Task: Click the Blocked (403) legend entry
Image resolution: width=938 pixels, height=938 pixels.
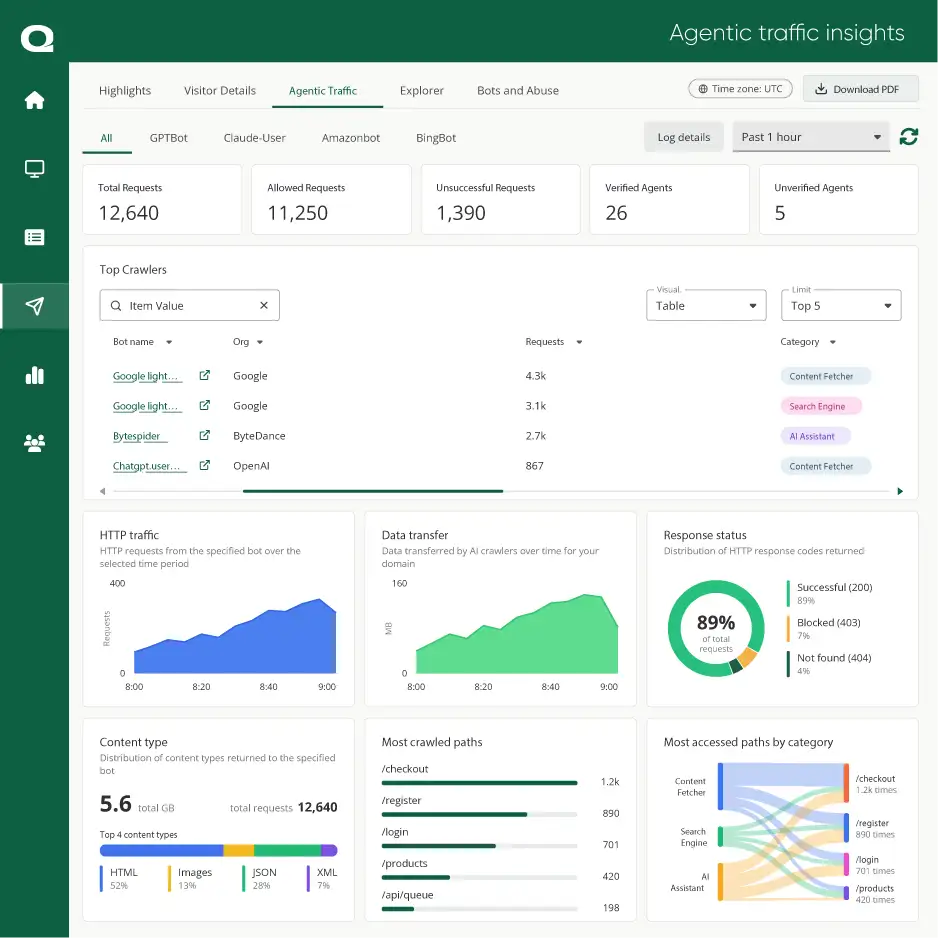Action: [823, 628]
